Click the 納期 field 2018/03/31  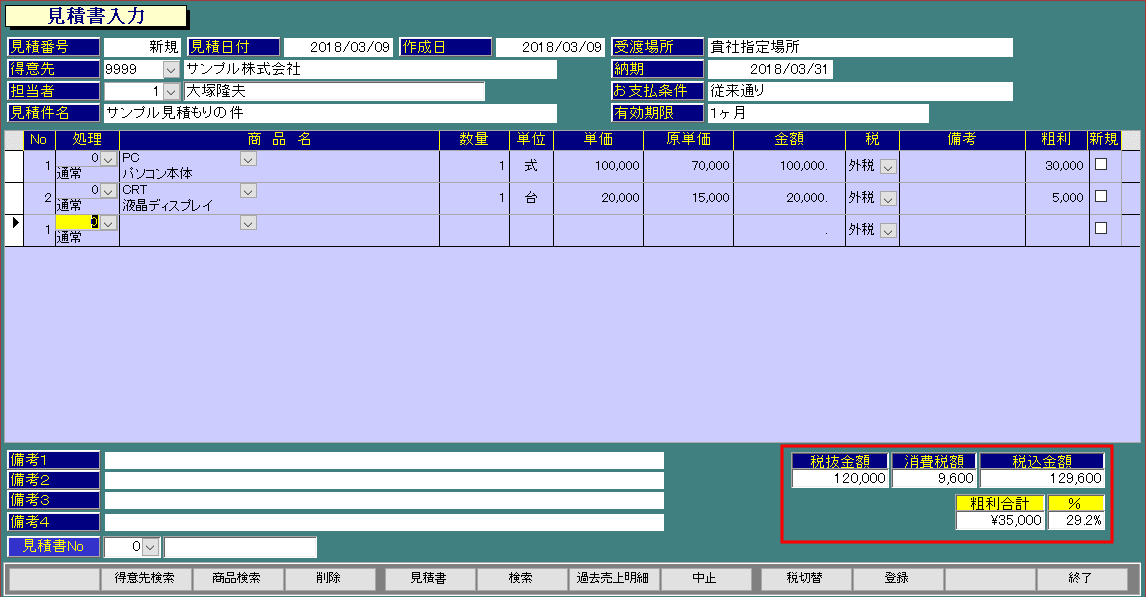tap(770, 70)
